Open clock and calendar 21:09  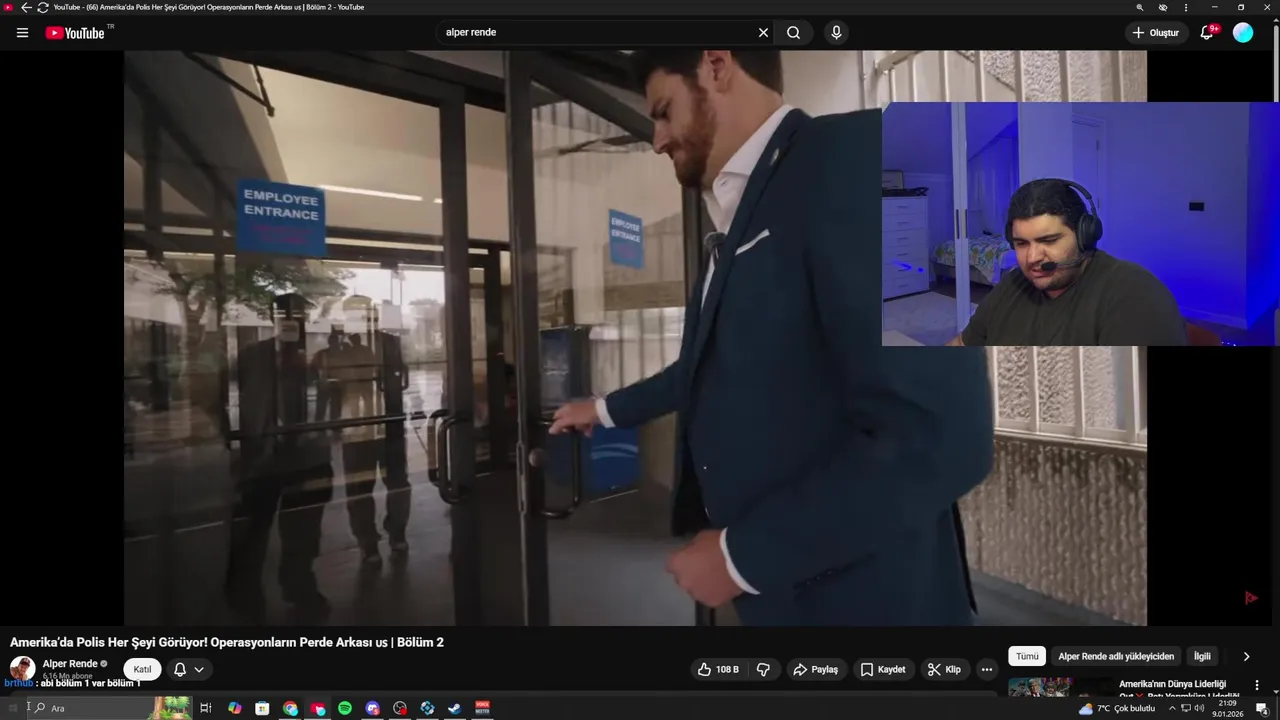[x=1227, y=708]
